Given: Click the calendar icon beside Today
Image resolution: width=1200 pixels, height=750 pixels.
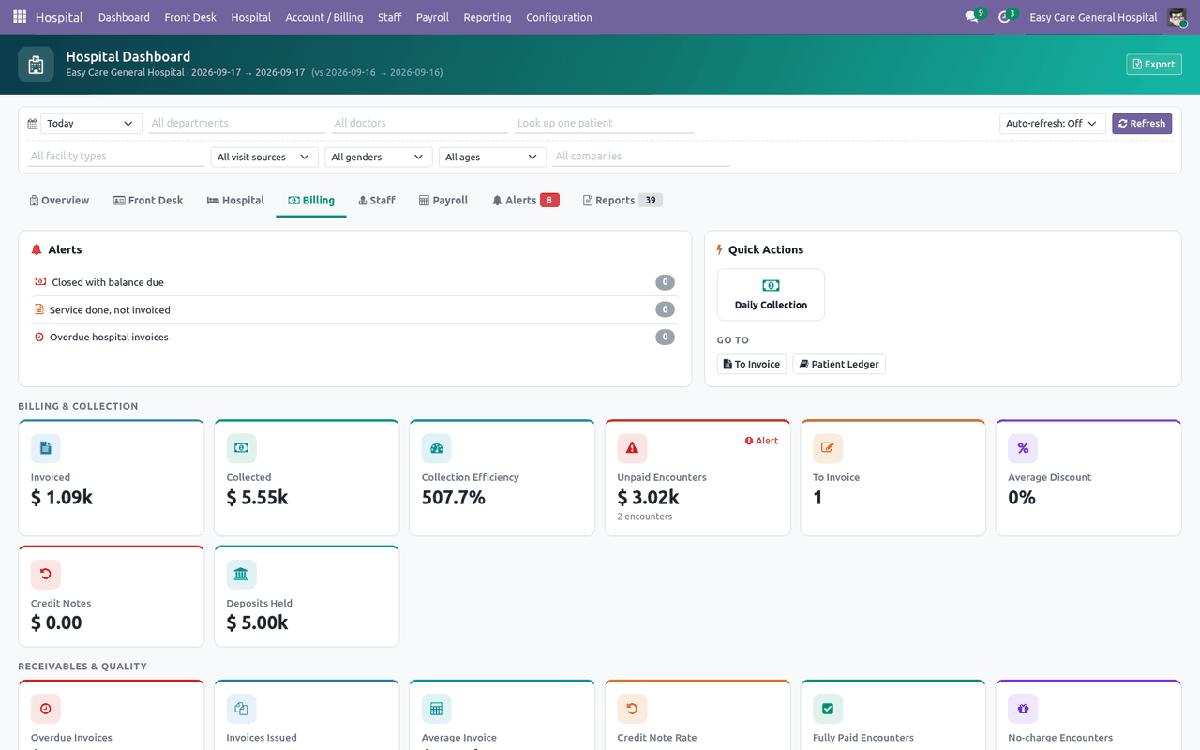Looking at the screenshot, I should pos(33,124).
